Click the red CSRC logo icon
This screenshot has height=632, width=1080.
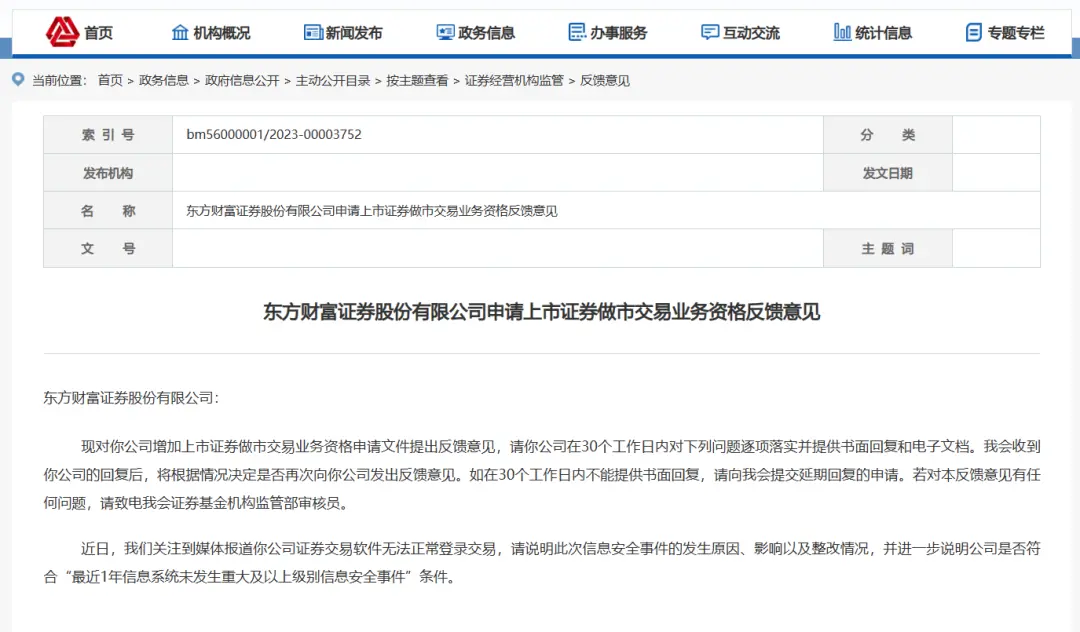[x=62, y=32]
